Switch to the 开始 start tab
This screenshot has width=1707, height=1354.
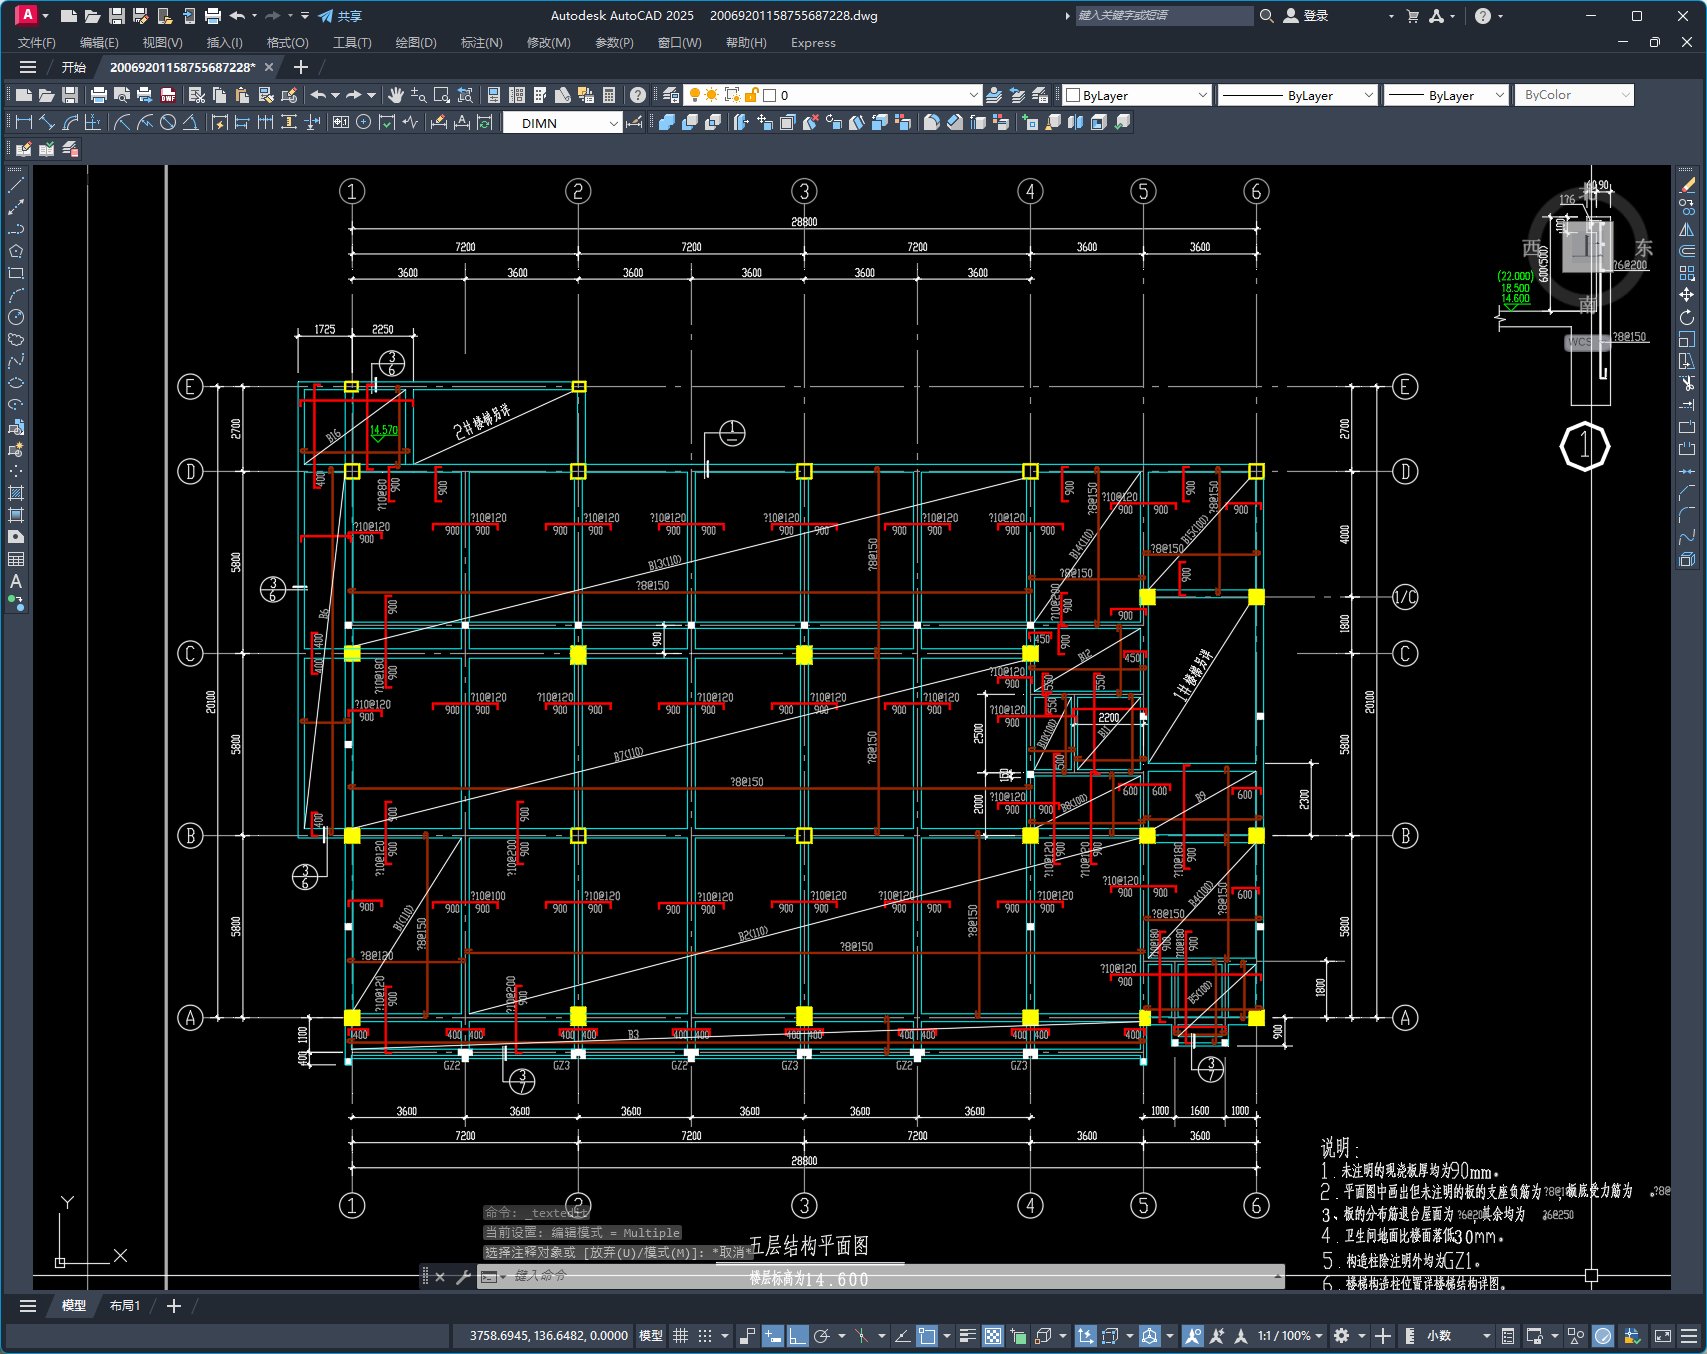tap(73, 67)
